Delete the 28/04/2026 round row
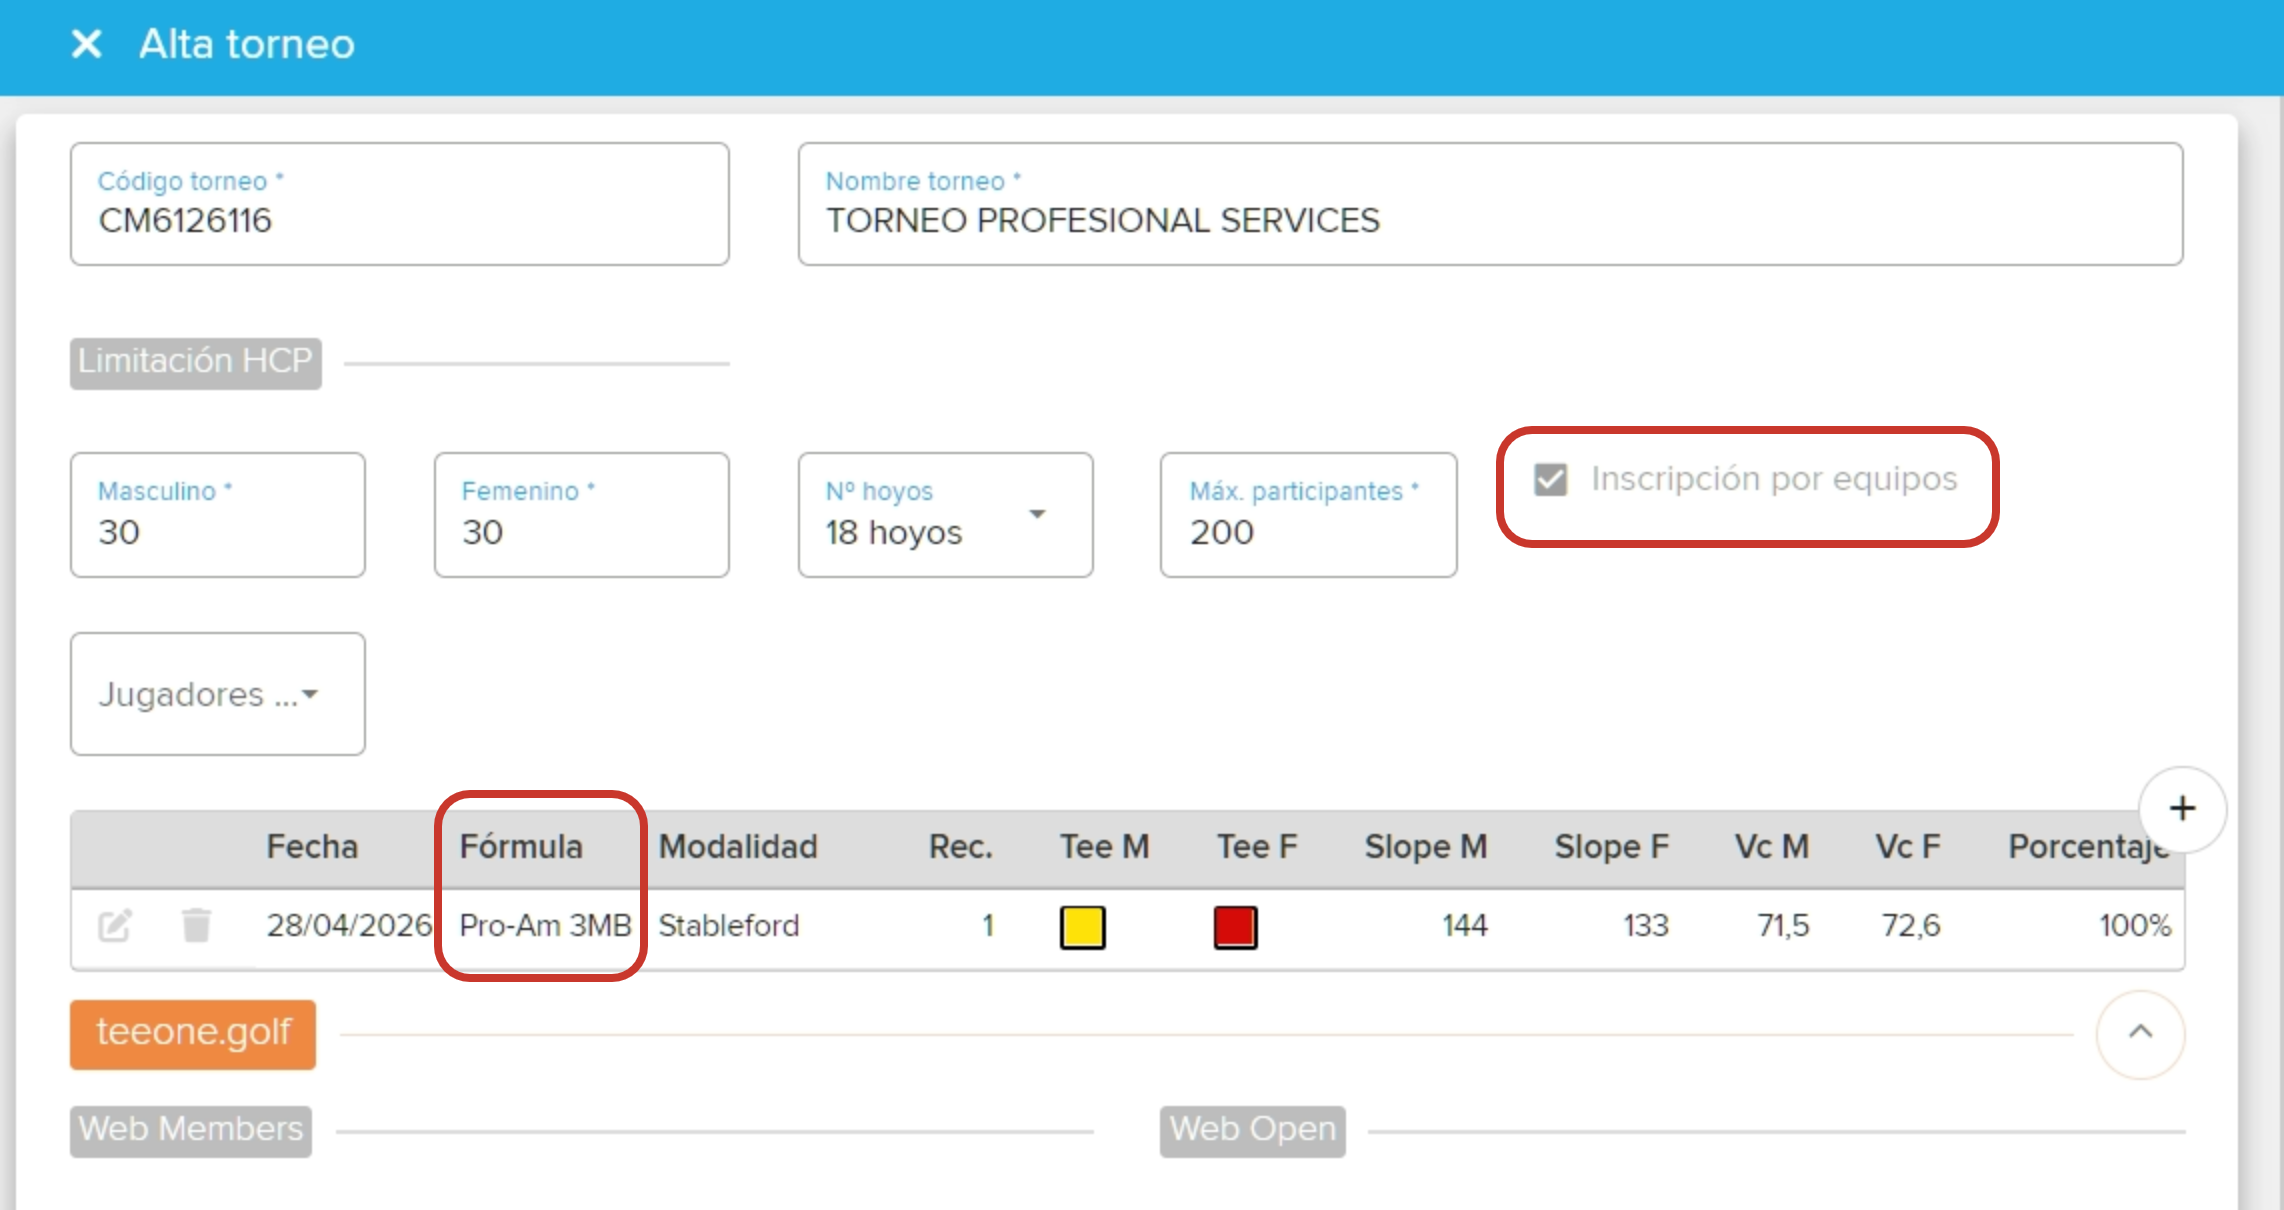The height and width of the screenshot is (1210, 2284). 196,925
